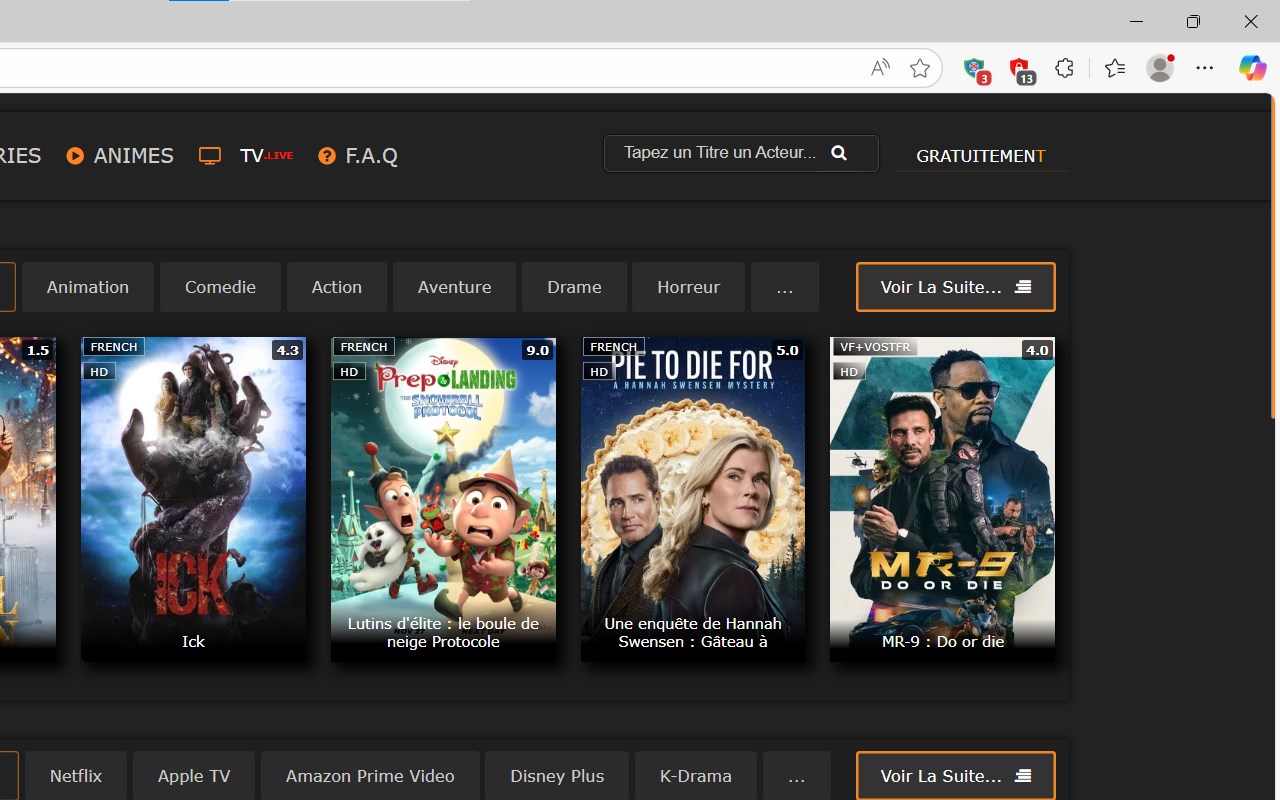The height and width of the screenshot is (800, 1280).
Task: Expand more genres with the ellipsis tab
Action: (x=785, y=287)
